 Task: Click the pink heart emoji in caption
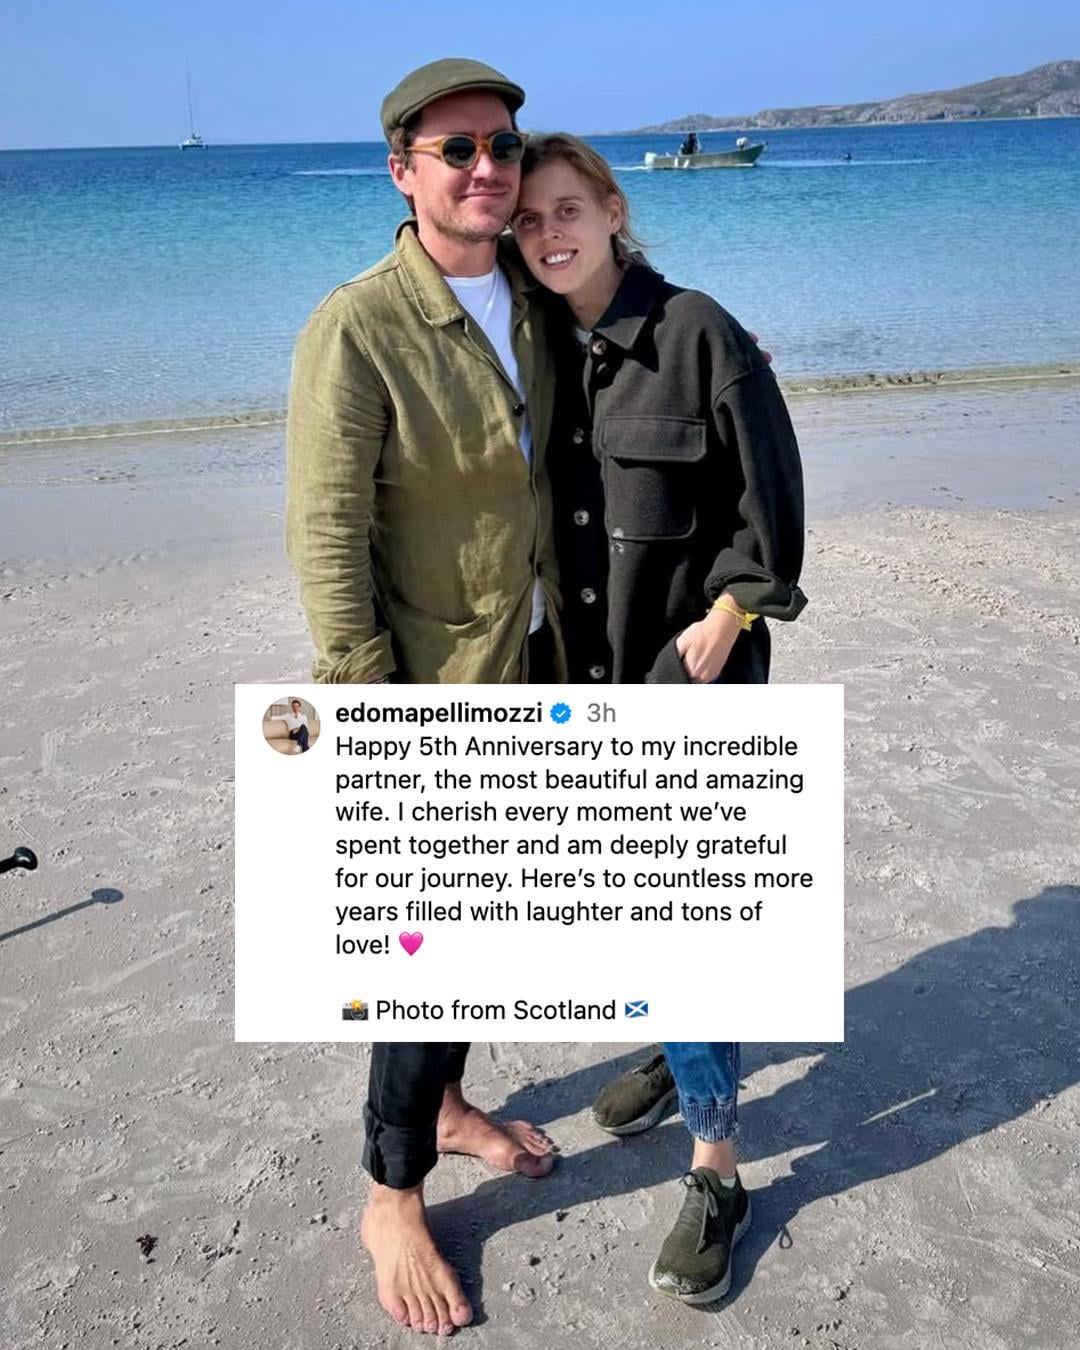click(x=411, y=943)
